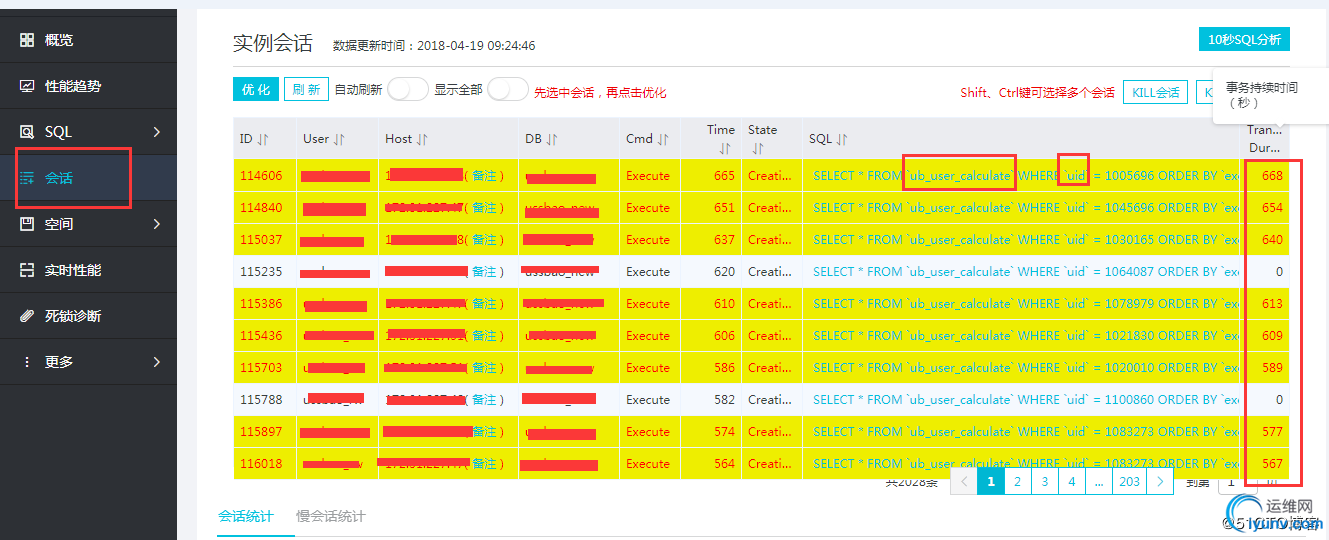The height and width of the screenshot is (540, 1329).
Task: Click 备注 link in session 116018 row
Action: coord(484,464)
